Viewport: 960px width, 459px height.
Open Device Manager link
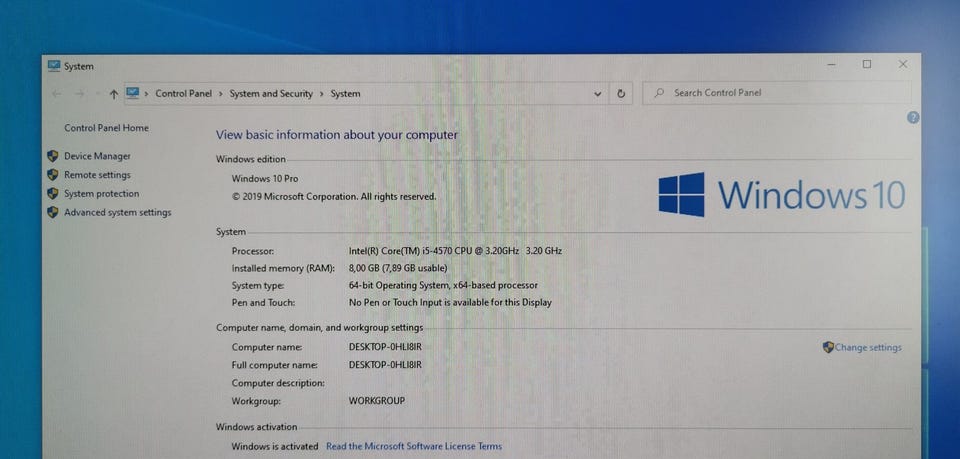[x=97, y=156]
